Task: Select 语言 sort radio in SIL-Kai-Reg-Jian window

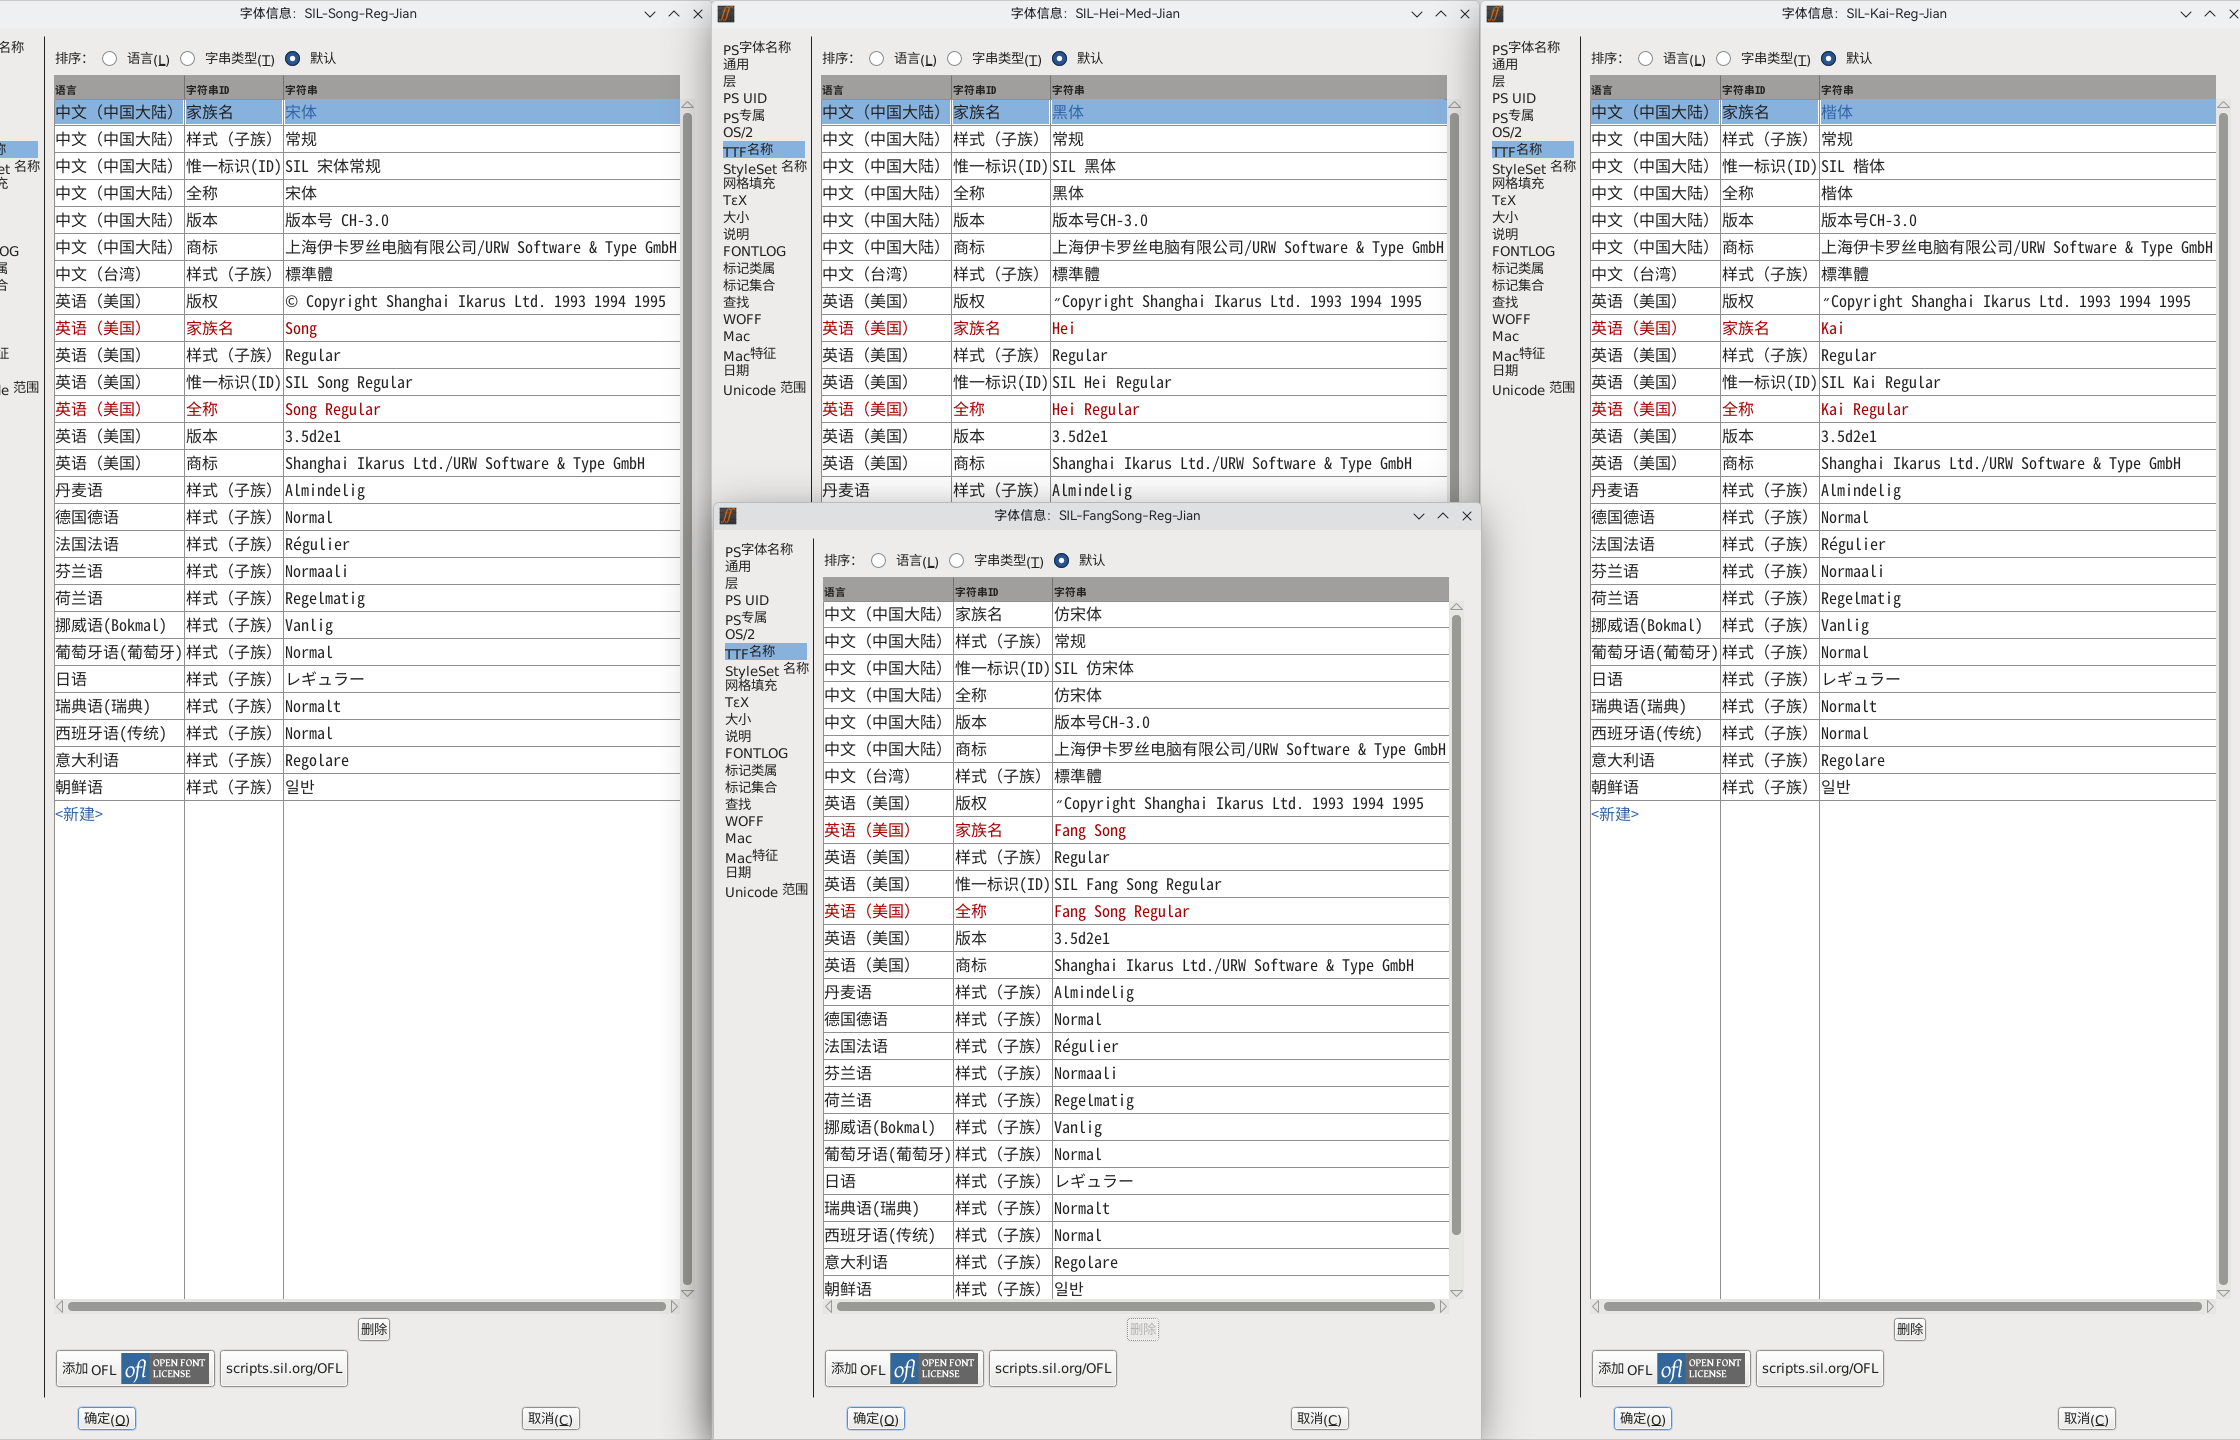Action: [1645, 58]
